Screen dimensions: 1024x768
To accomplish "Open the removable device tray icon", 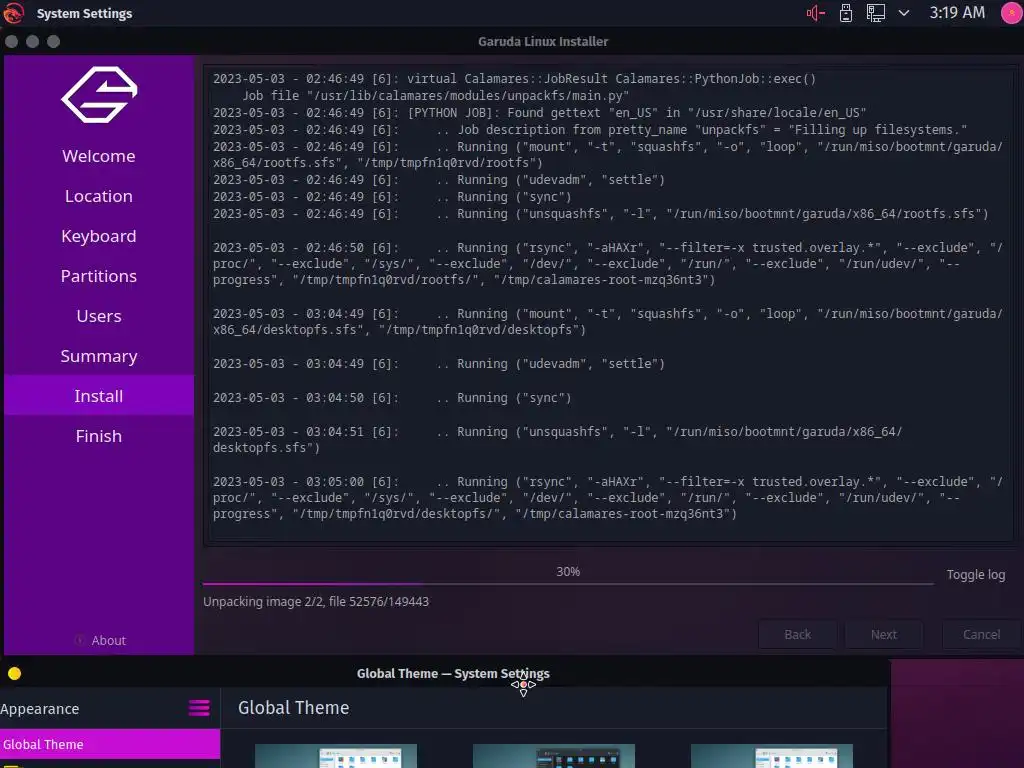I will (846, 13).
